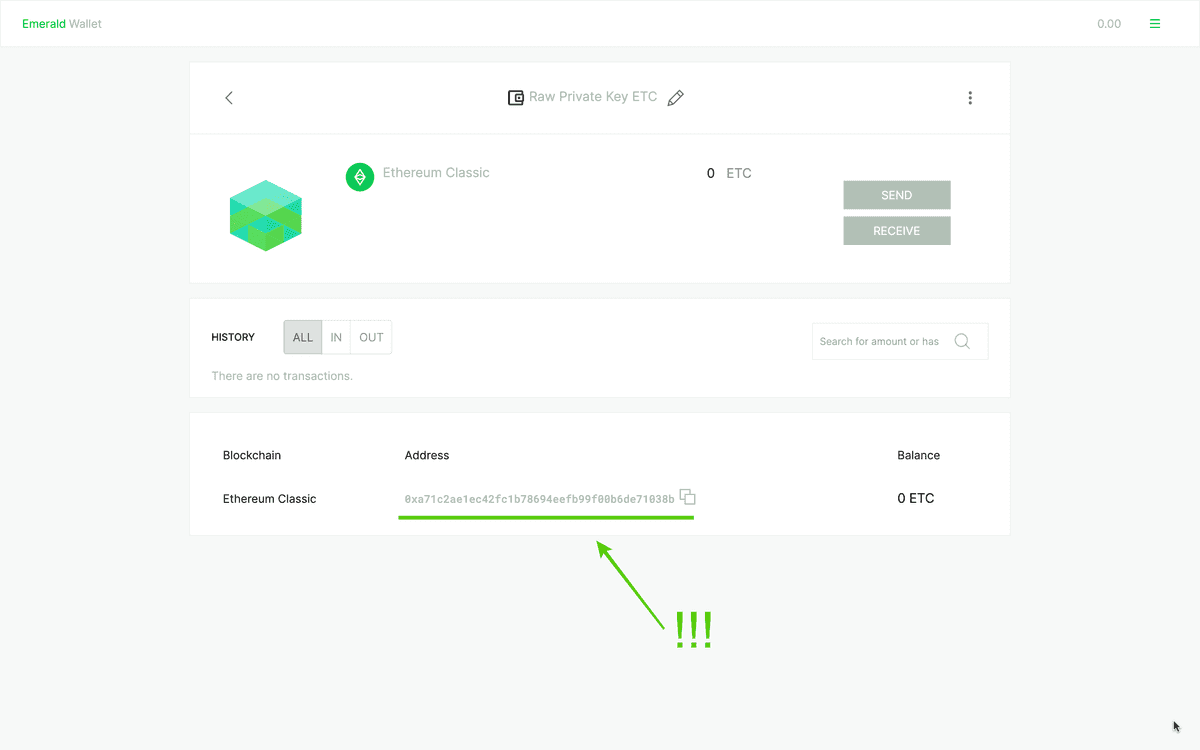Click the Ethereum Classic coin icon
Screen dimensions: 1200x750
pyautogui.click(x=359, y=177)
